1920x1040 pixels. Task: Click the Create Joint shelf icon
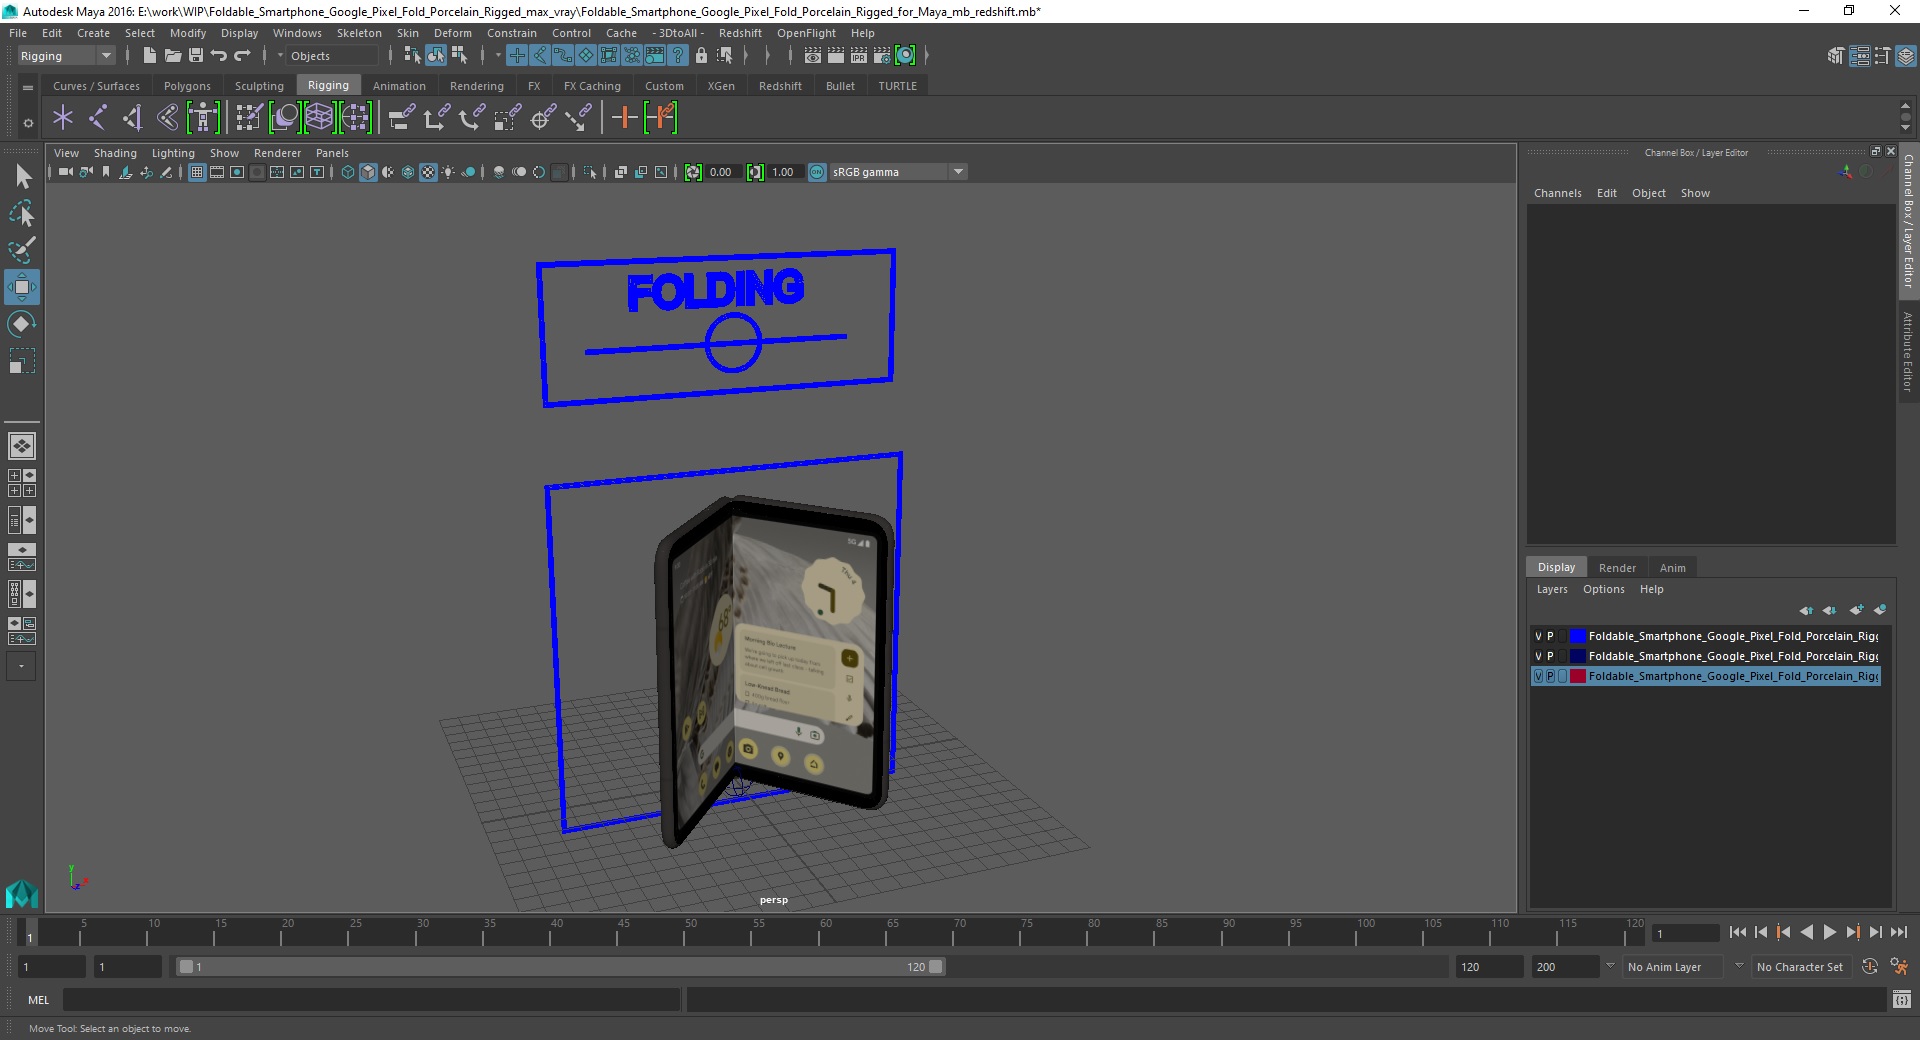[x=98, y=118]
